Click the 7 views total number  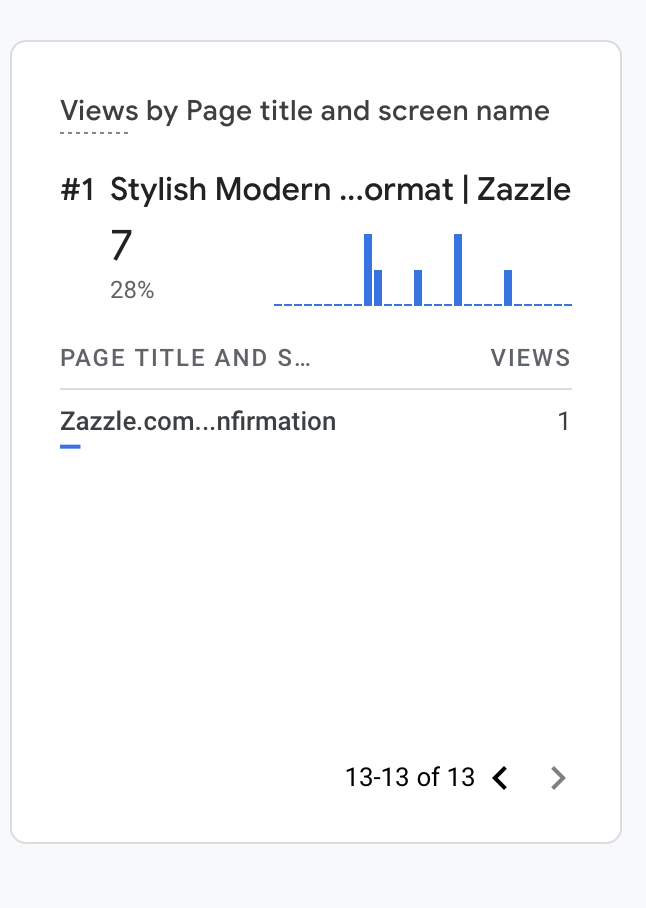pyautogui.click(x=121, y=245)
